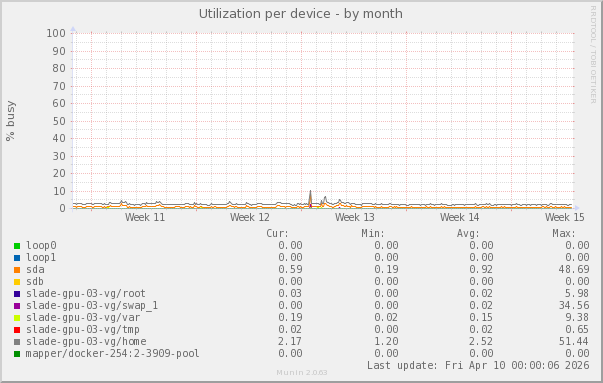
Task: Click var max value 9.38
Action: tap(577, 317)
